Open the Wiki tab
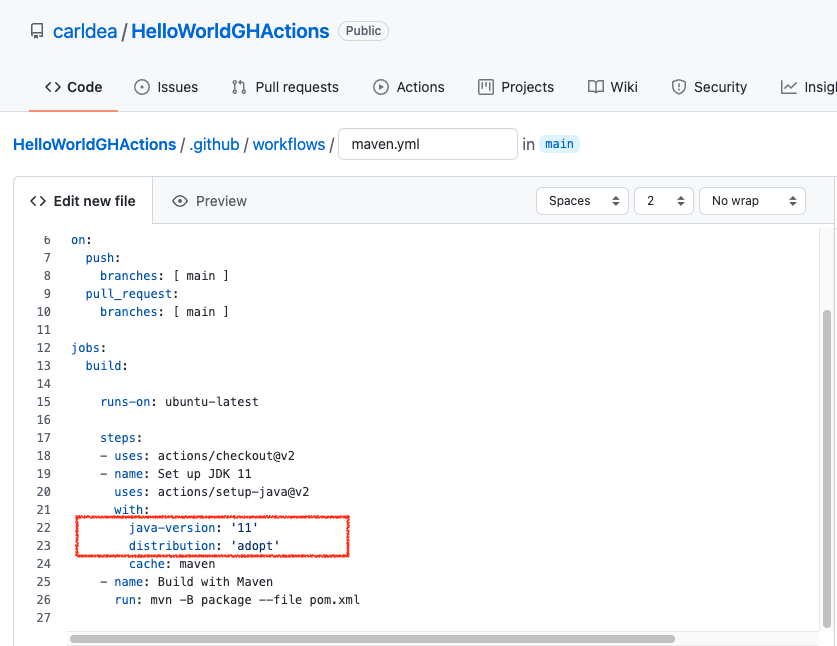 click(x=613, y=87)
